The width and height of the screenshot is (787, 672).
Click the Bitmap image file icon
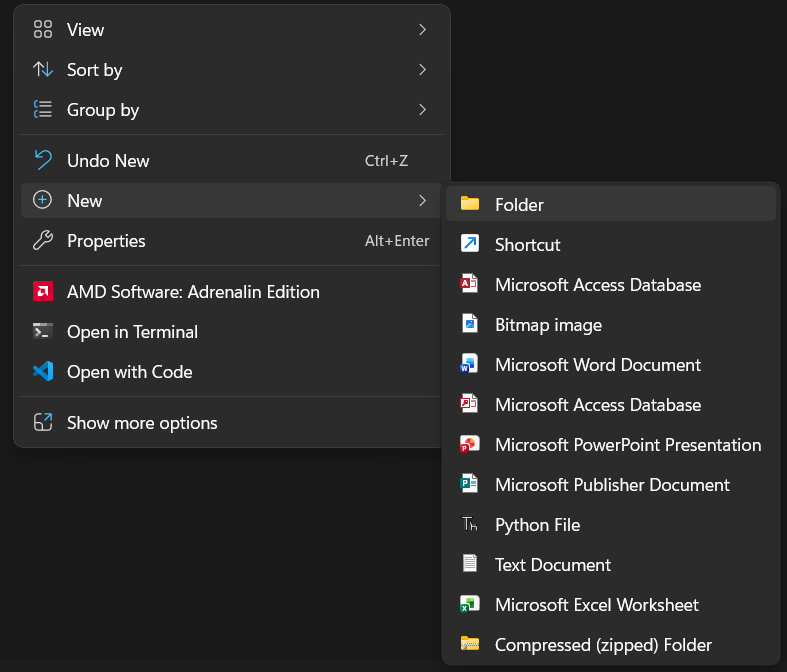pyautogui.click(x=470, y=324)
